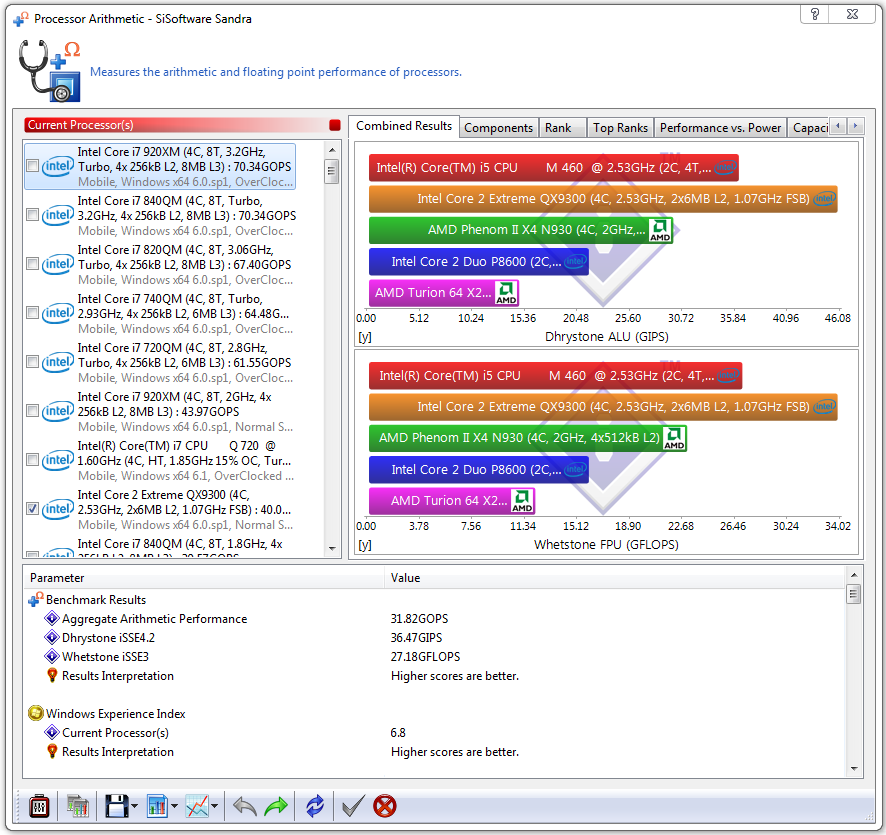The height and width of the screenshot is (835, 886).
Task: Click the help question mark button
Action: 815,14
